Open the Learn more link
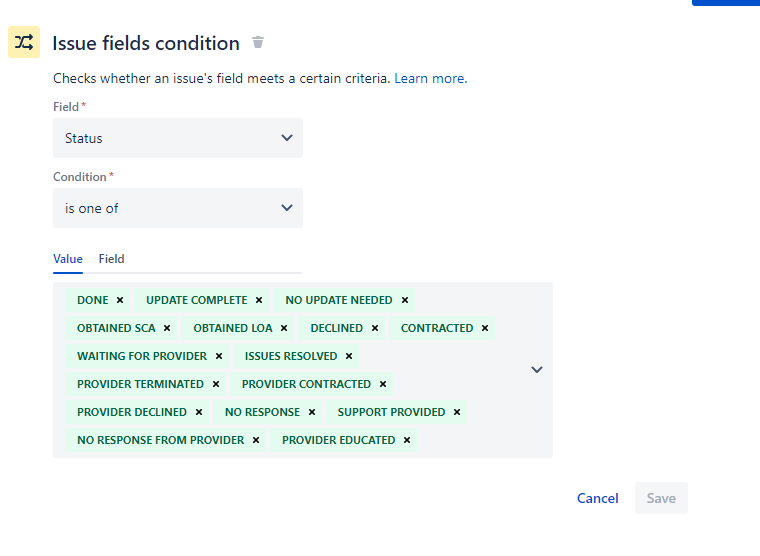 point(430,79)
